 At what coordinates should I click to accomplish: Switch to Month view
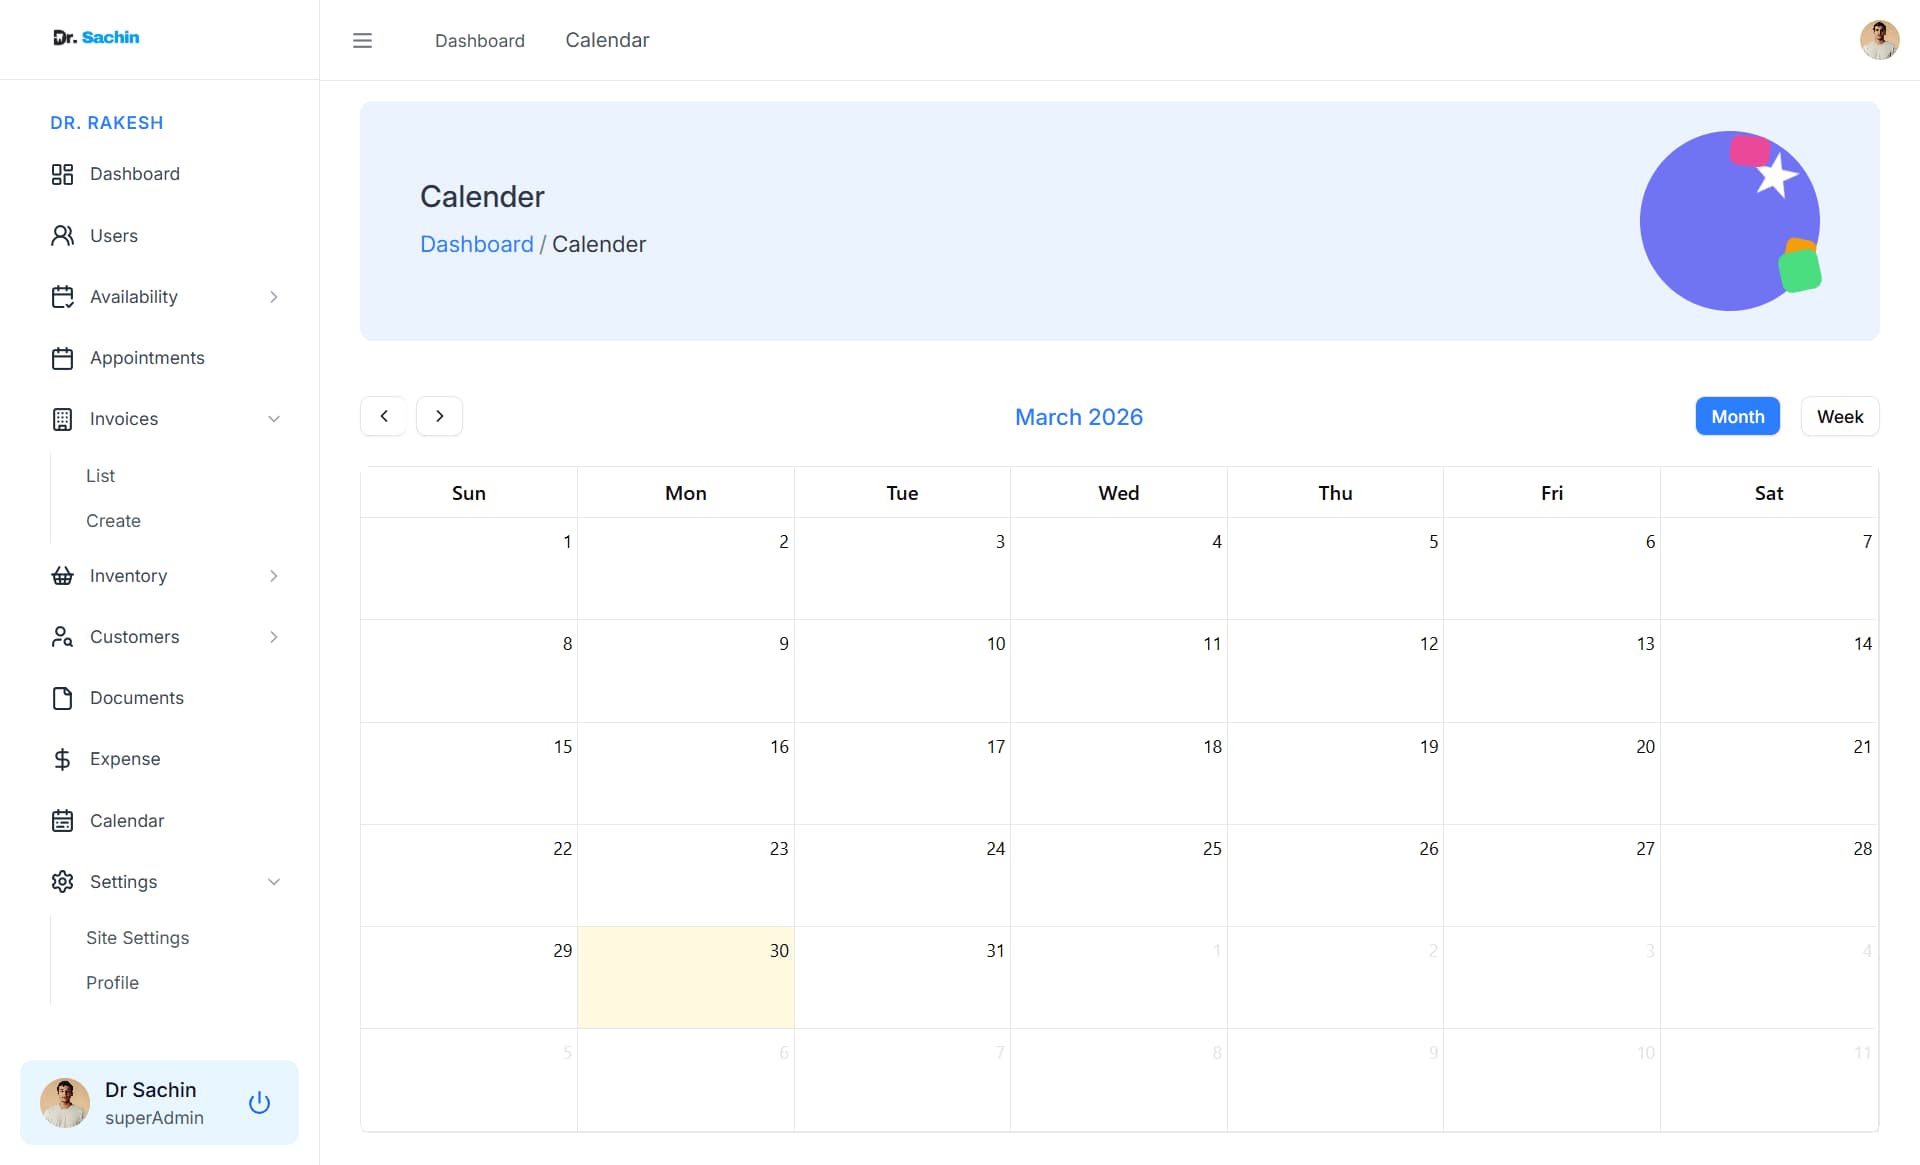pyautogui.click(x=1737, y=416)
